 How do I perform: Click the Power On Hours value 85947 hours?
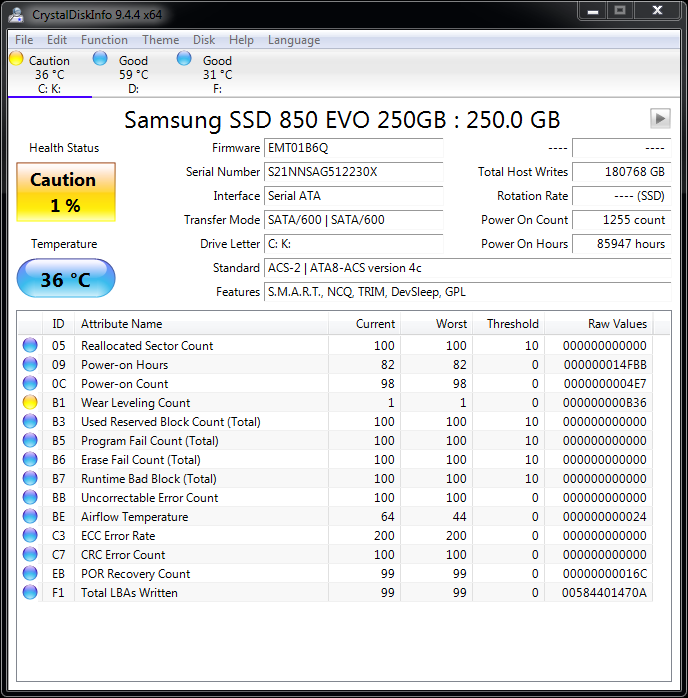click(x=622, y=244)
